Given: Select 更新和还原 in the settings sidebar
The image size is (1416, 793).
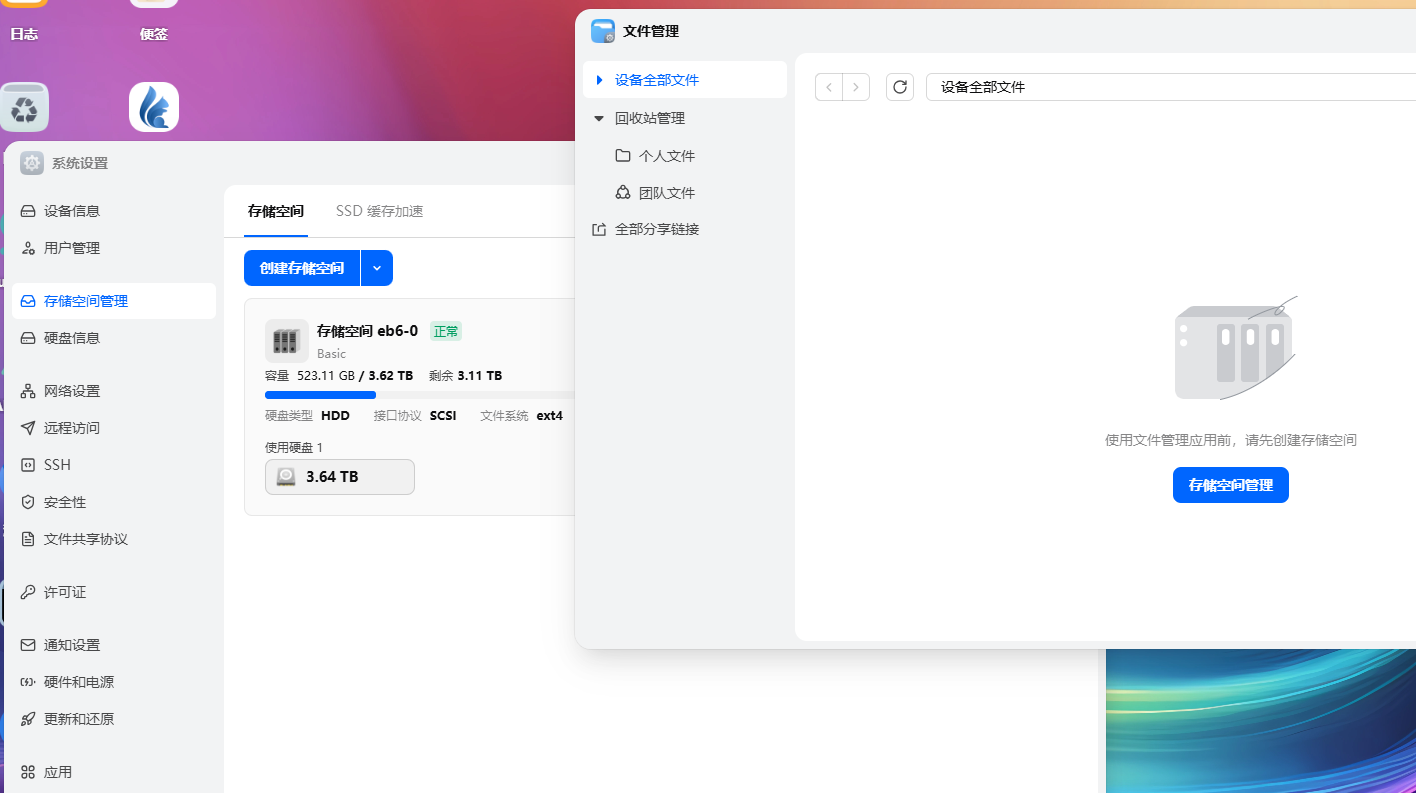Looking at the screenshot, I should (x=114, y=719).
